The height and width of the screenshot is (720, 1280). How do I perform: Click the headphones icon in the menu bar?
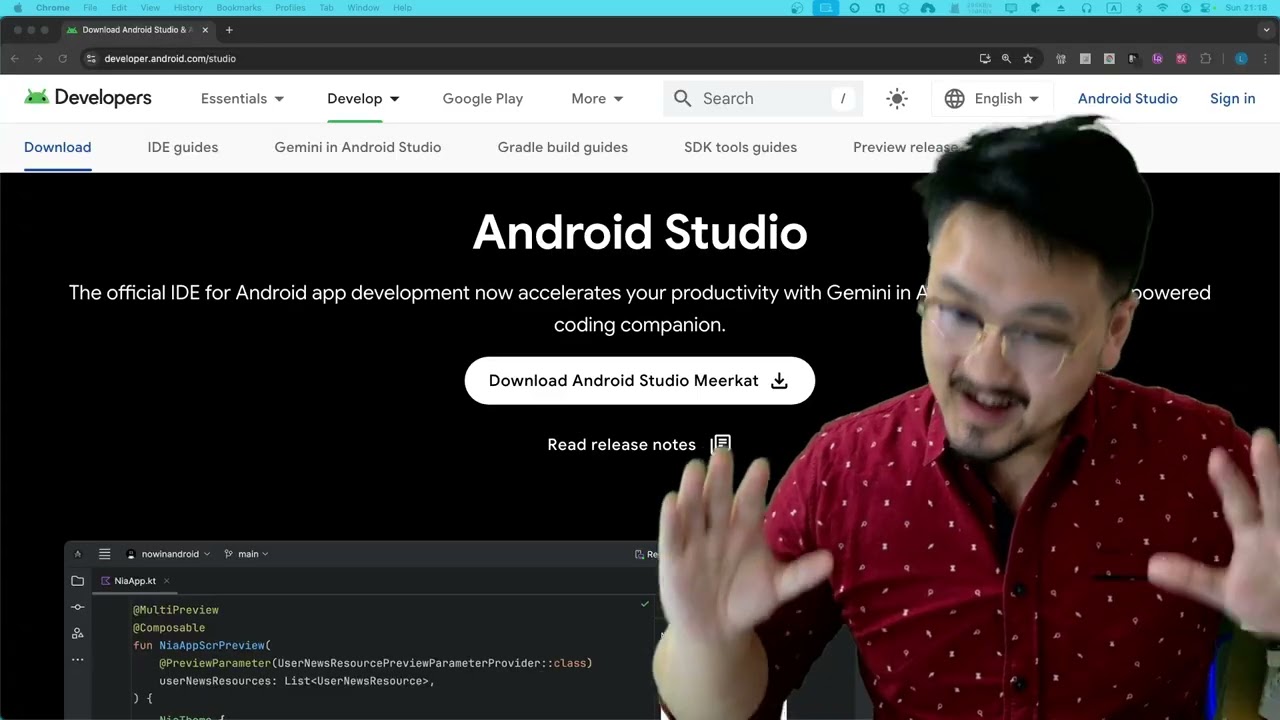pos(1087,8)
